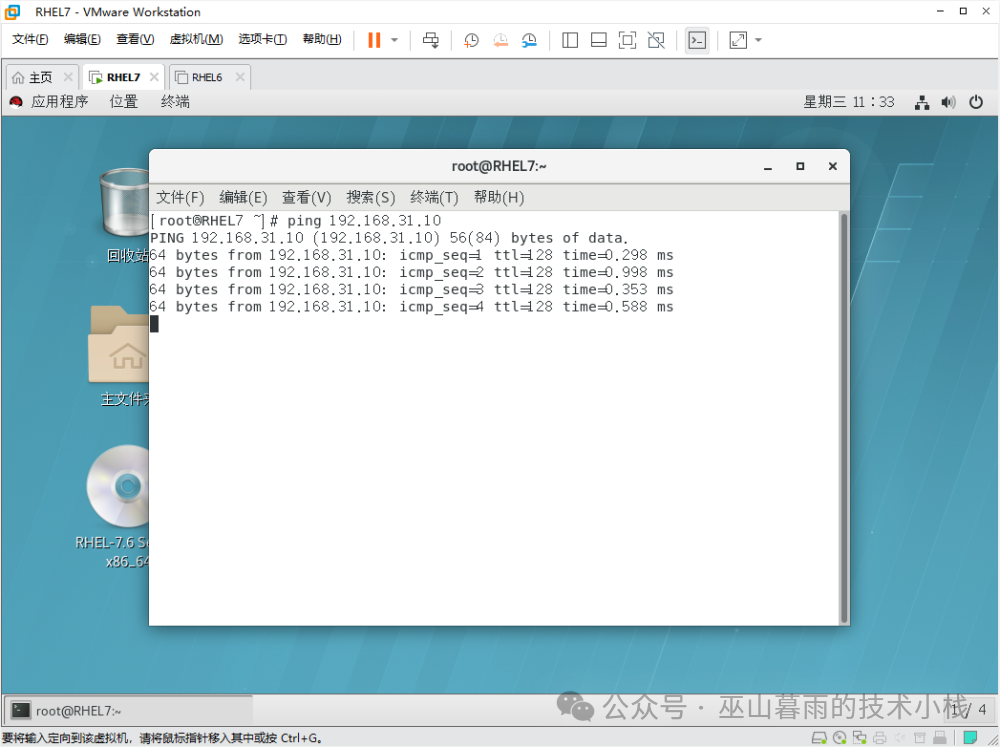Open the 虚拟机(M) menu

[195, 39]
